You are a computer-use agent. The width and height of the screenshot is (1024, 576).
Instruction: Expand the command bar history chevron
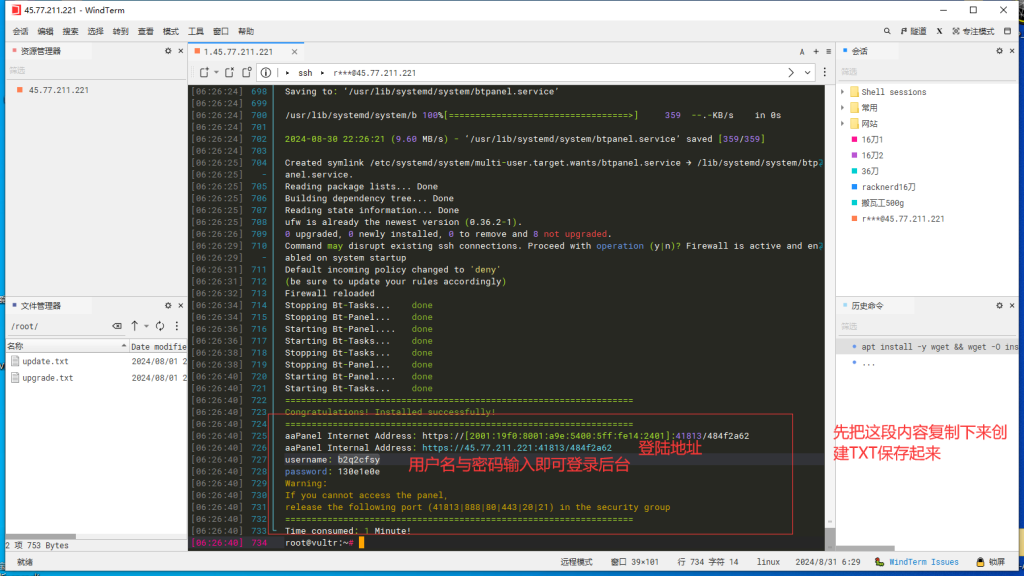click(808, 72)
